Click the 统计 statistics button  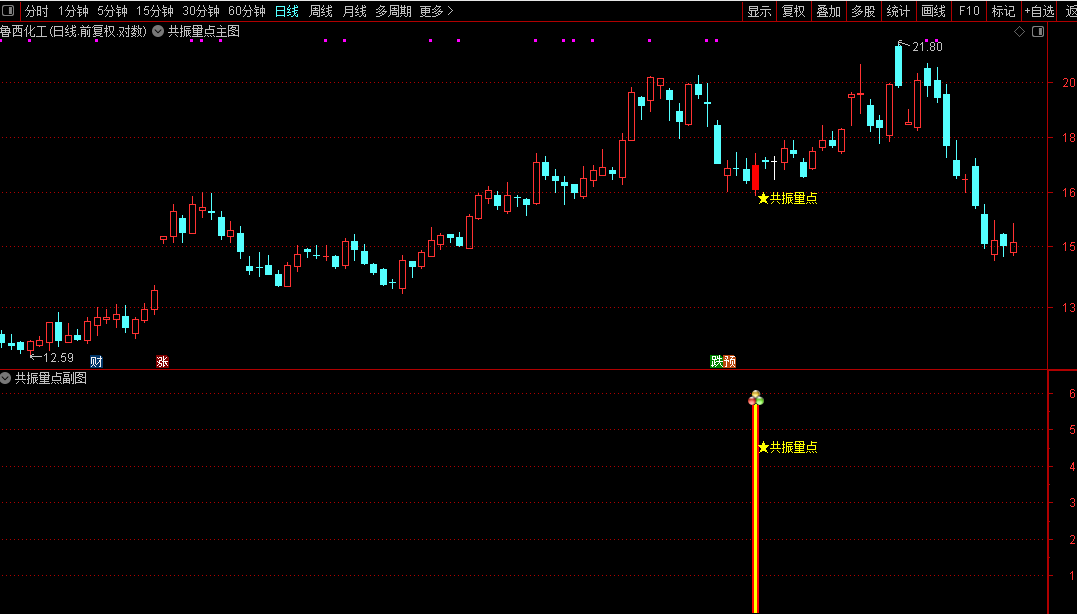(898, 11)
